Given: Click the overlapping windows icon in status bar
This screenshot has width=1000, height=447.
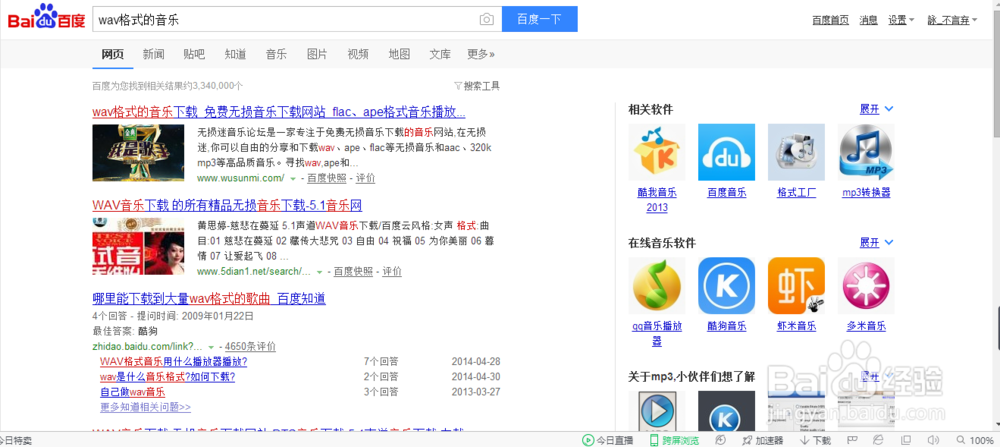Looking at the screenshot, I should 906,440.
